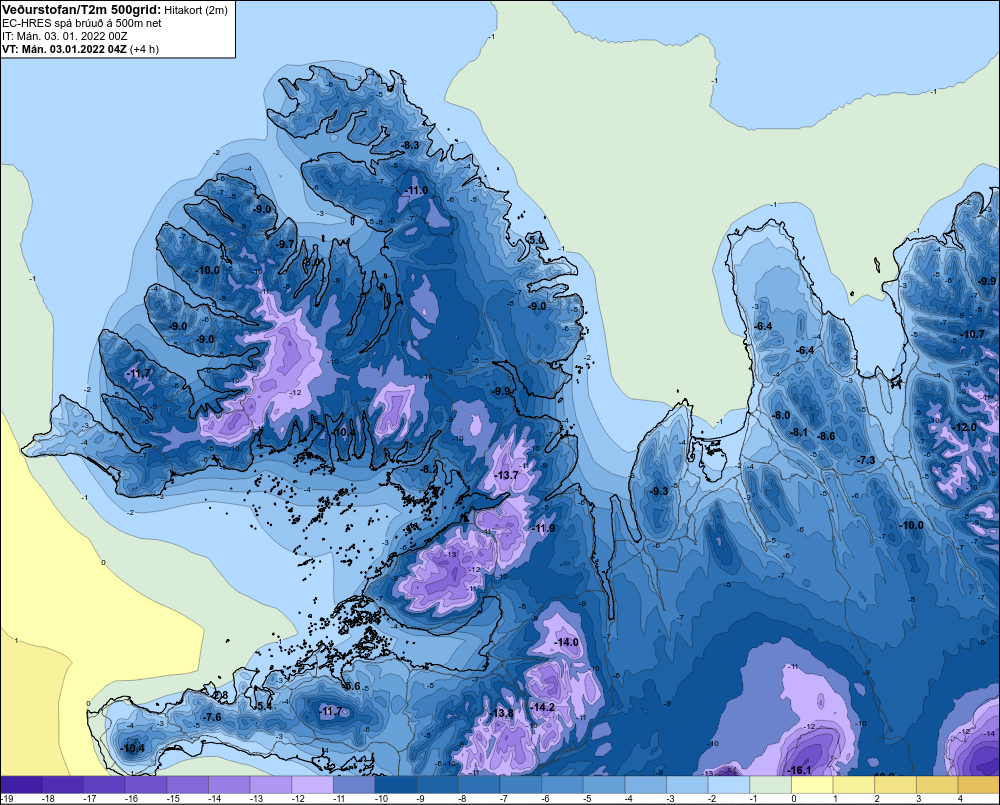Image resolution: width=1000 pixels, height=805 pixels.
Task: Click the -19 color swatch in the legend
Action: coord(21,785)
